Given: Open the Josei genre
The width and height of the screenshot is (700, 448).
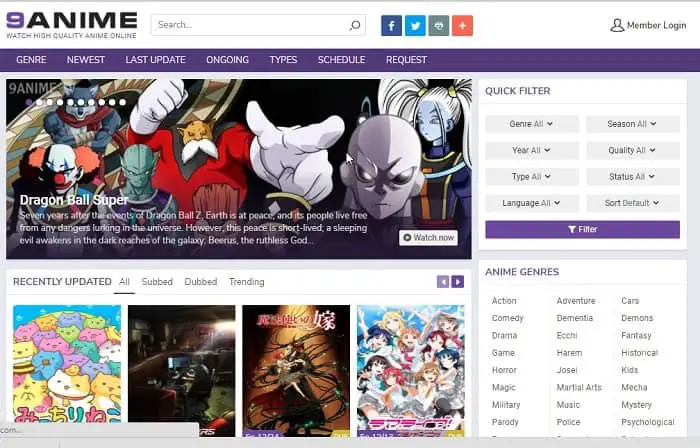Looking at the screenshot, I should coord(567,370).
